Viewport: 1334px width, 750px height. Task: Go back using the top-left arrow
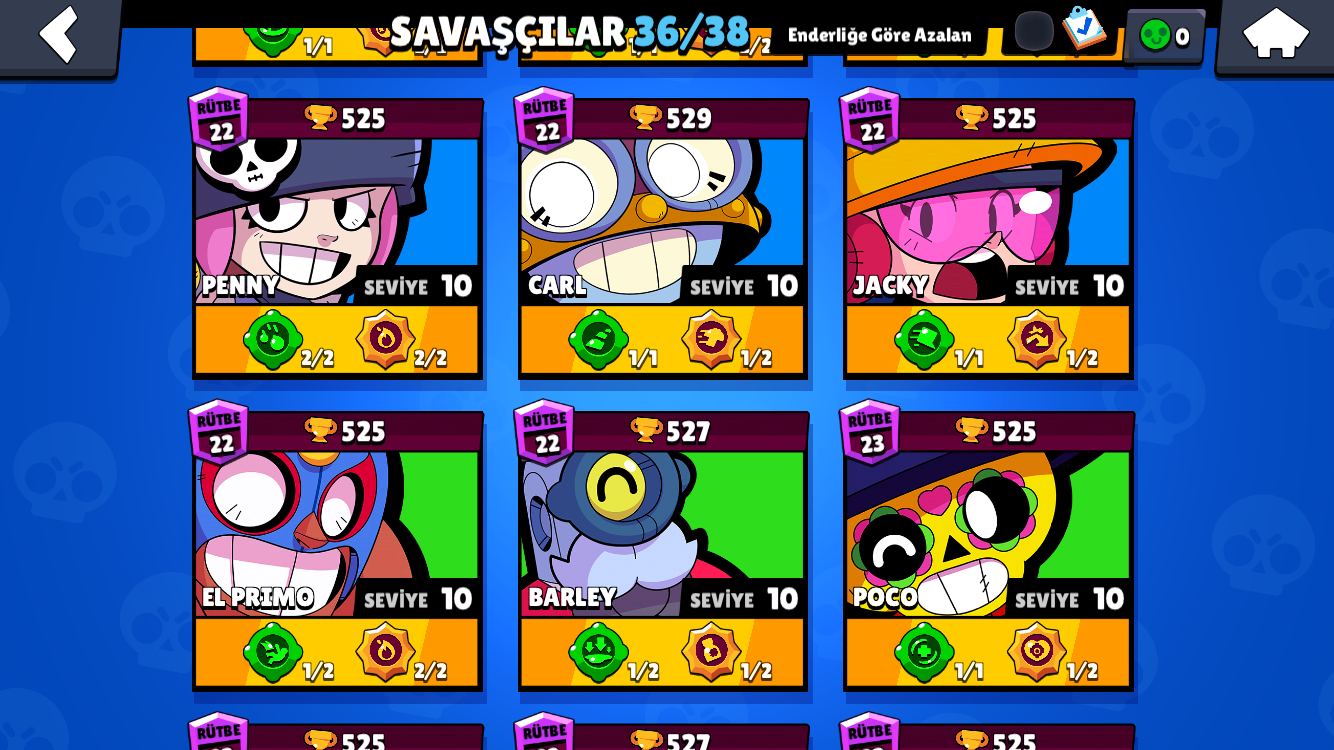[58, 35]
